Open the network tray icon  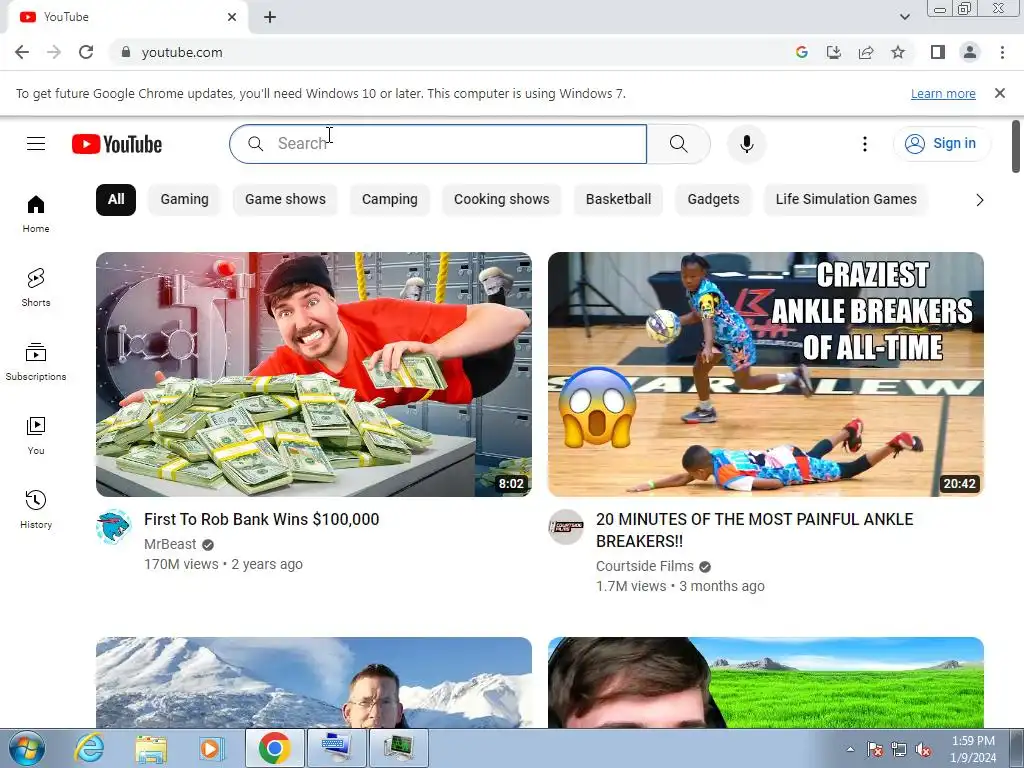pos(899,749)
